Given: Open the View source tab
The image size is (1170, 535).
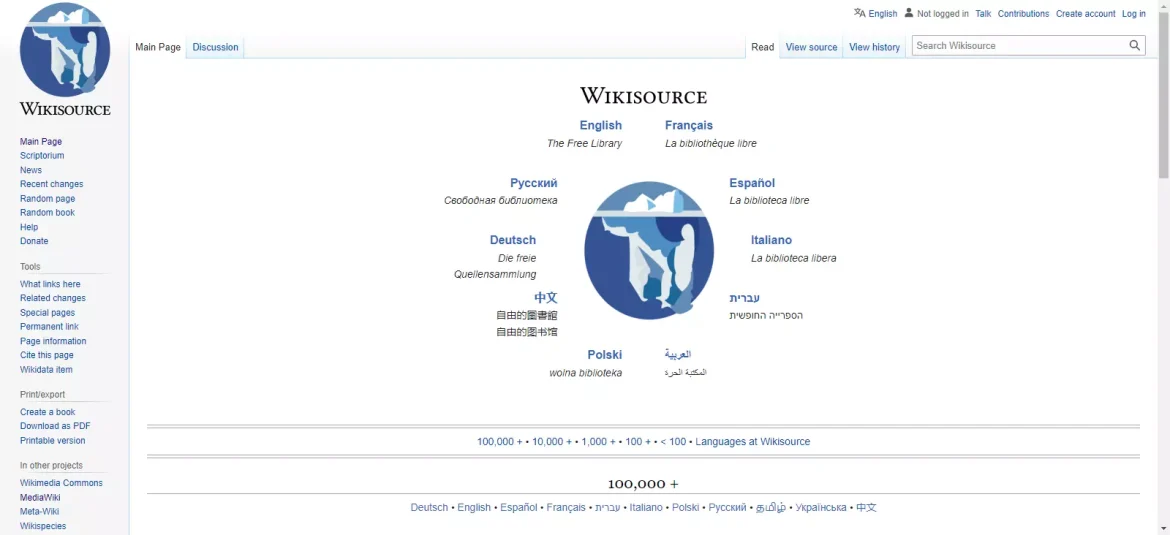Looking at the screenshot, I should (811, 47).
